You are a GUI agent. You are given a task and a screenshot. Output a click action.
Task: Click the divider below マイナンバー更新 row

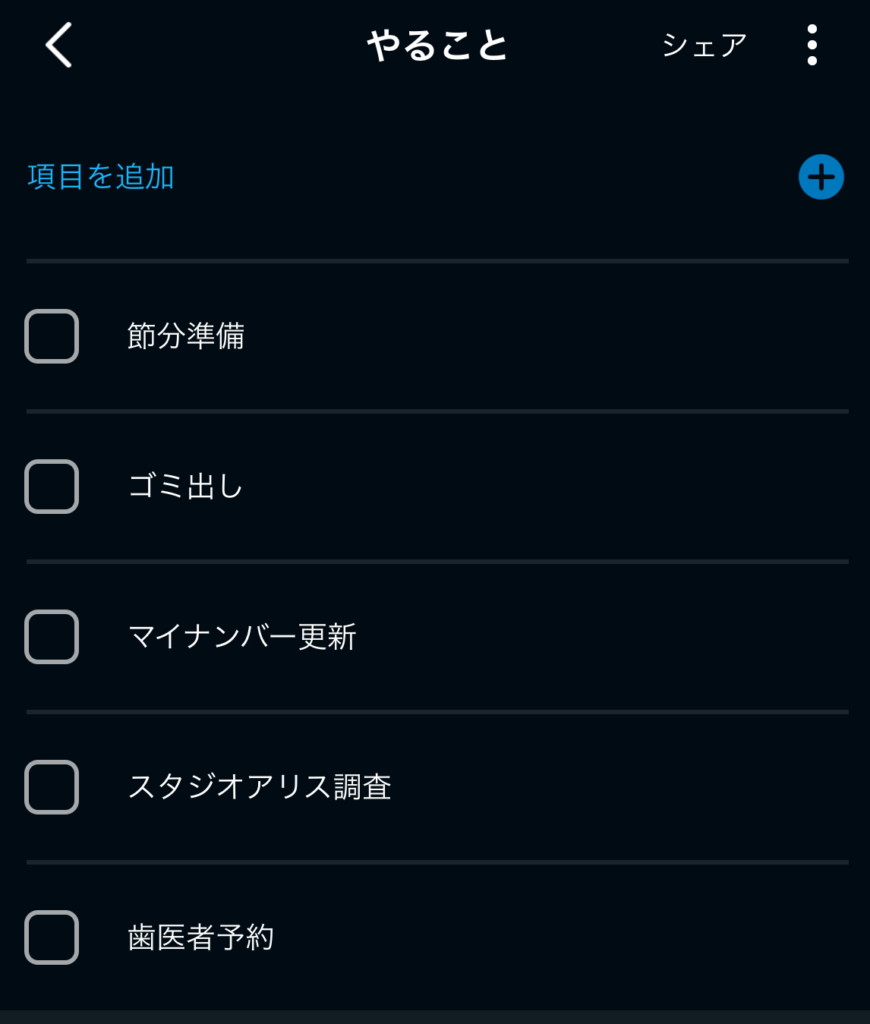437,712
